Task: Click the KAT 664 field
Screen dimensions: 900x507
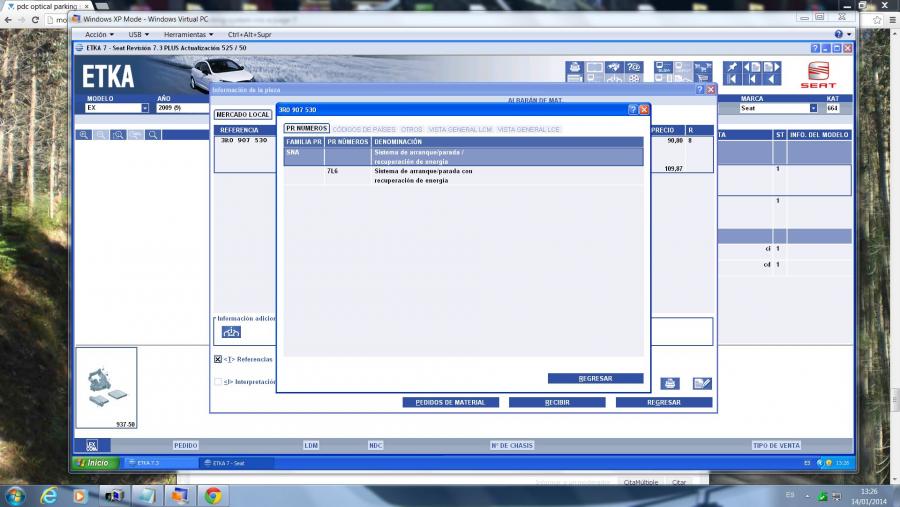Action: (x=832, y=108)
